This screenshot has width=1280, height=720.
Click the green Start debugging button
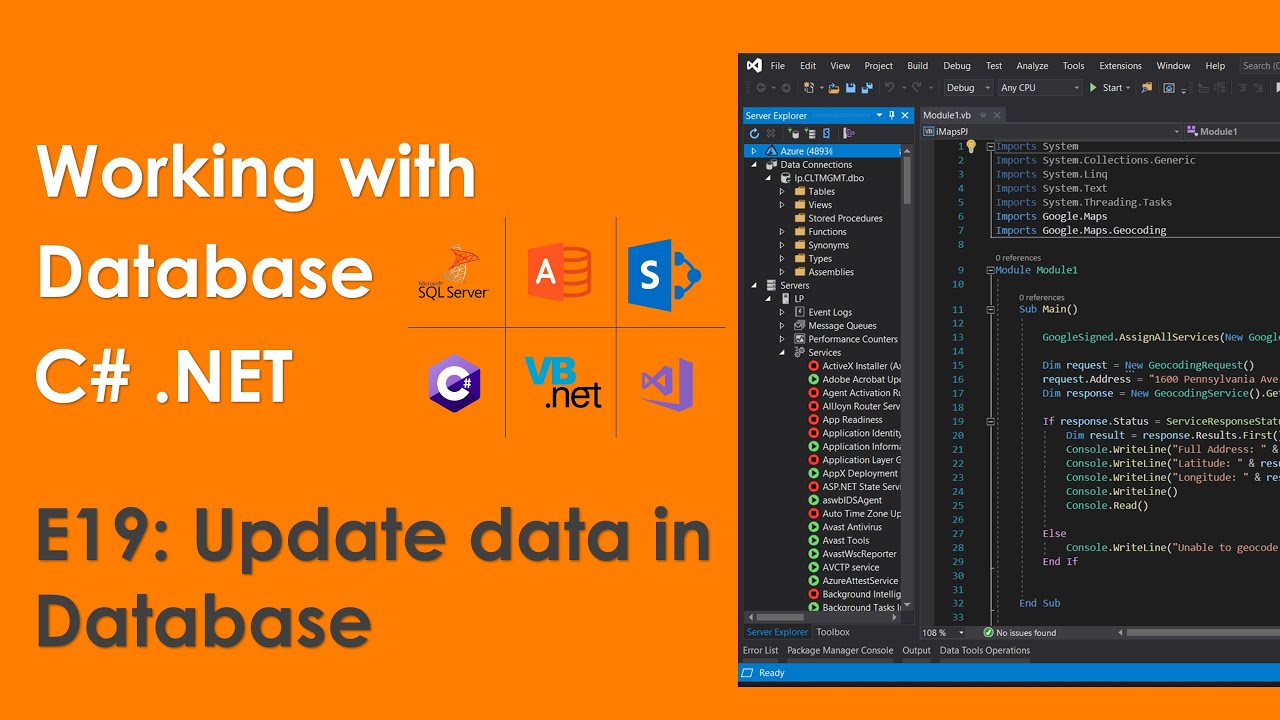pos(1106,88)
